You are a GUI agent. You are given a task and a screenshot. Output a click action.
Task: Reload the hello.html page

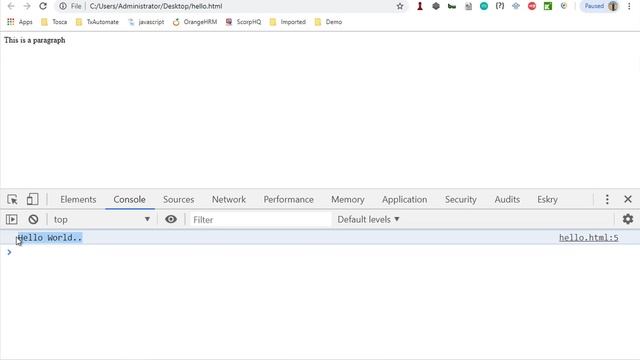pyautogui.click(x=43, y=6)
